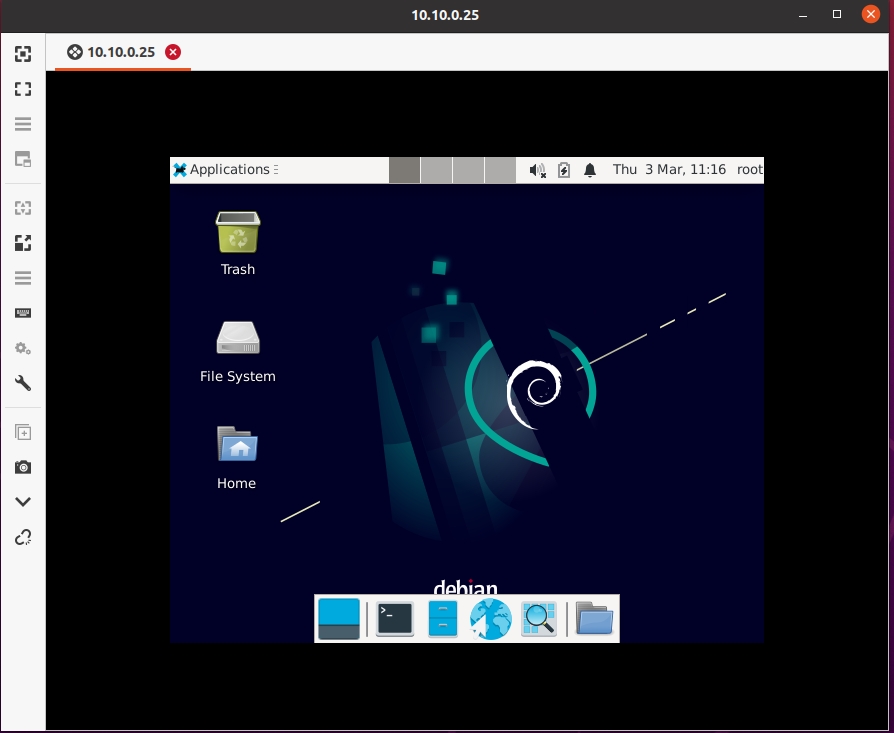Toggle grab all keyboard events
Viewport: 894px width, 733px height.
(23, 313)
